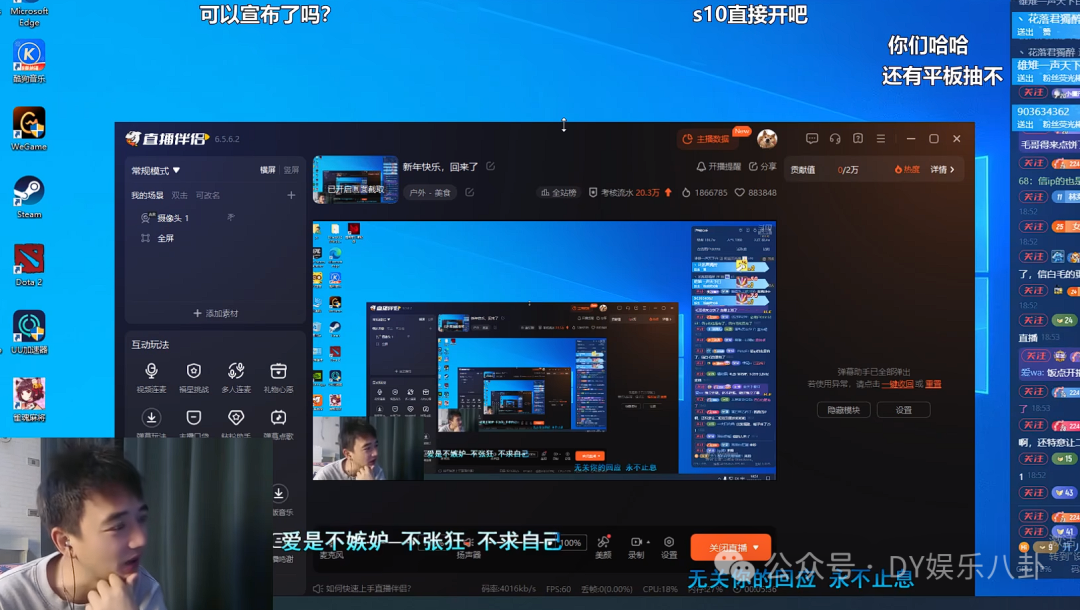
Task: Expand the 关闭直播 button dropdown arrow
Action: [756, 547]
